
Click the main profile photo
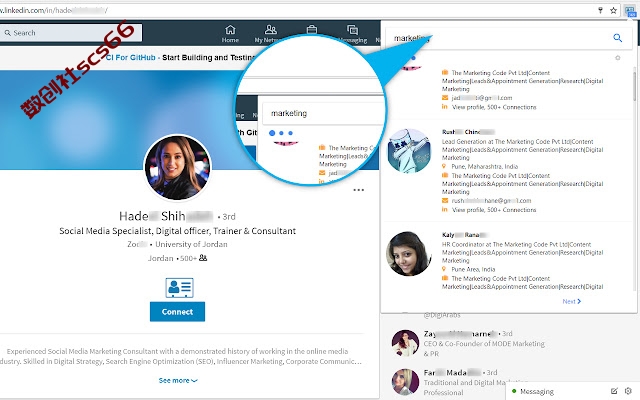178,168
